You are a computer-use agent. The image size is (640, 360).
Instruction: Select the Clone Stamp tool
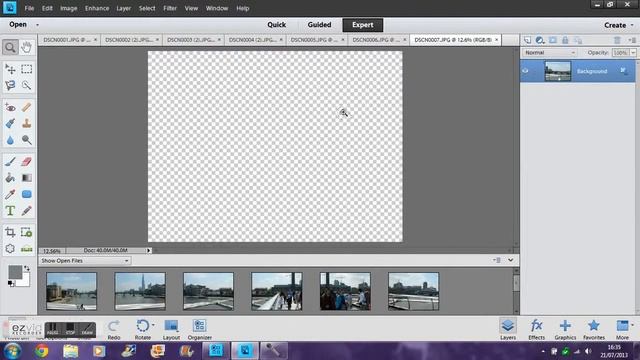(27, 123)
